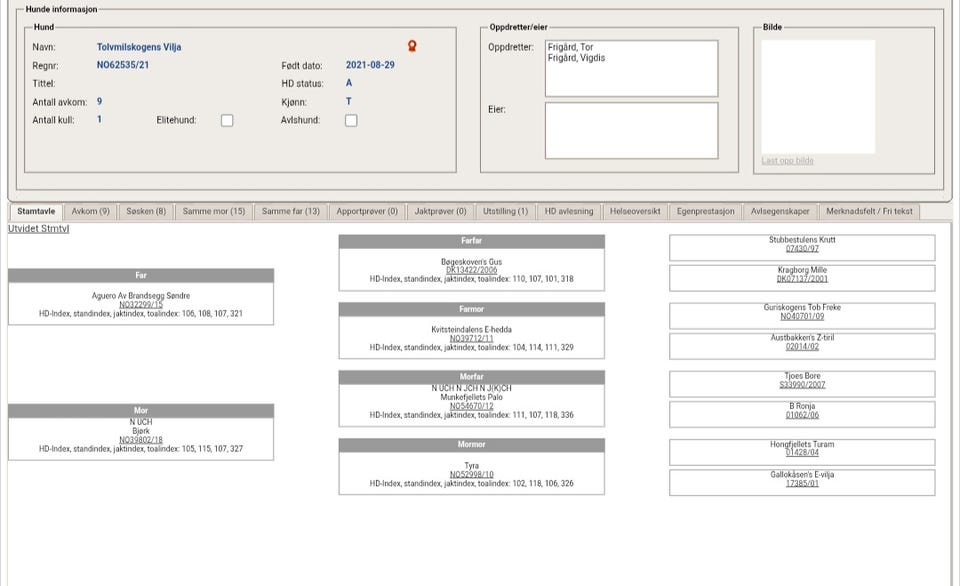Click name Aguero Av Brandsegg Søndre

tap(141, 296)
